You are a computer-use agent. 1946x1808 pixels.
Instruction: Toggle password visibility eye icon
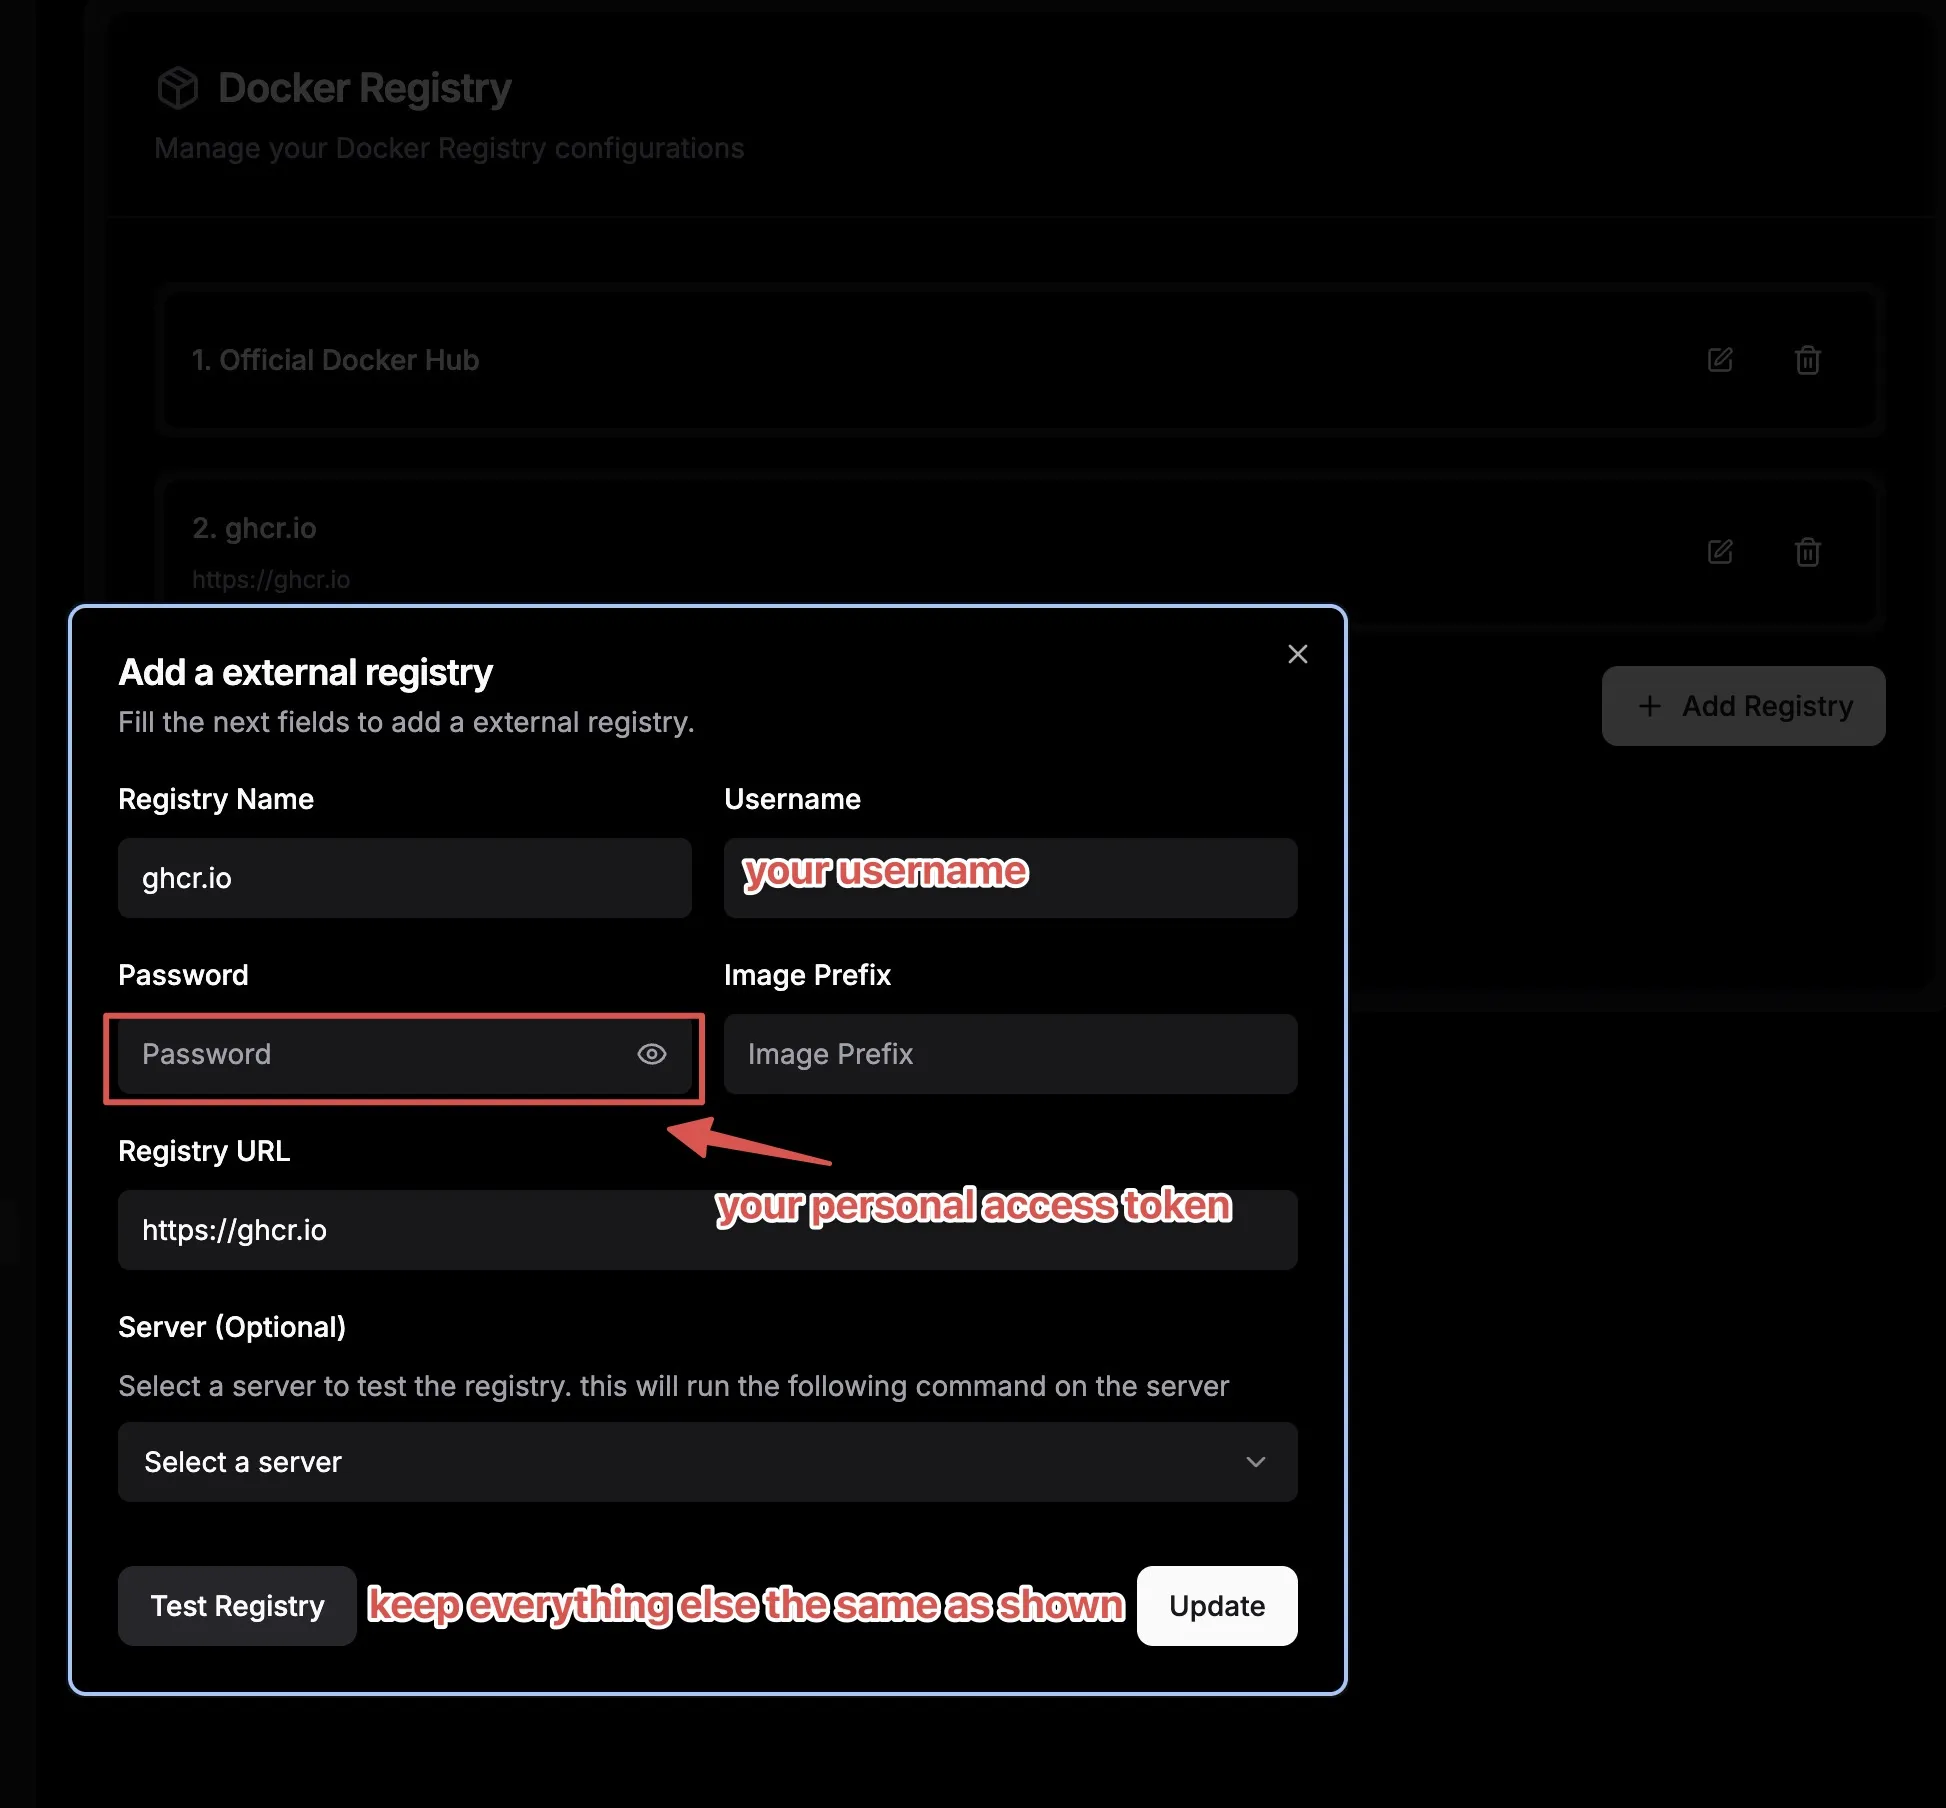651,1054
